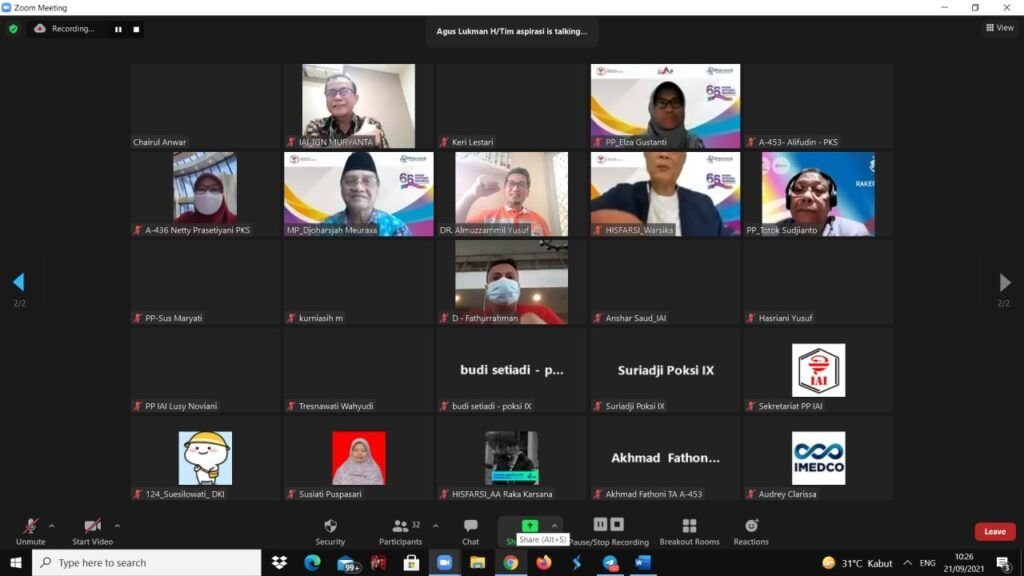
Task: Open the Chat panel
Action: tap(470, 531)
